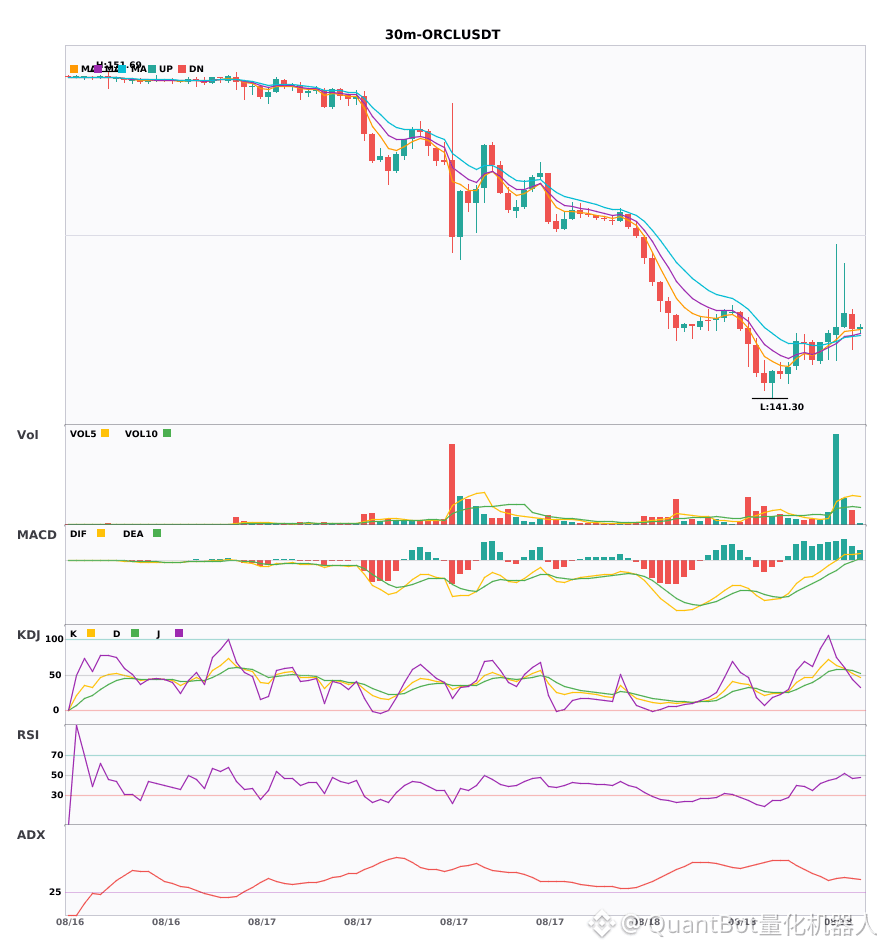885x950 pixels.
Task: Toggle the red DN legend marker
Action: 182,69
